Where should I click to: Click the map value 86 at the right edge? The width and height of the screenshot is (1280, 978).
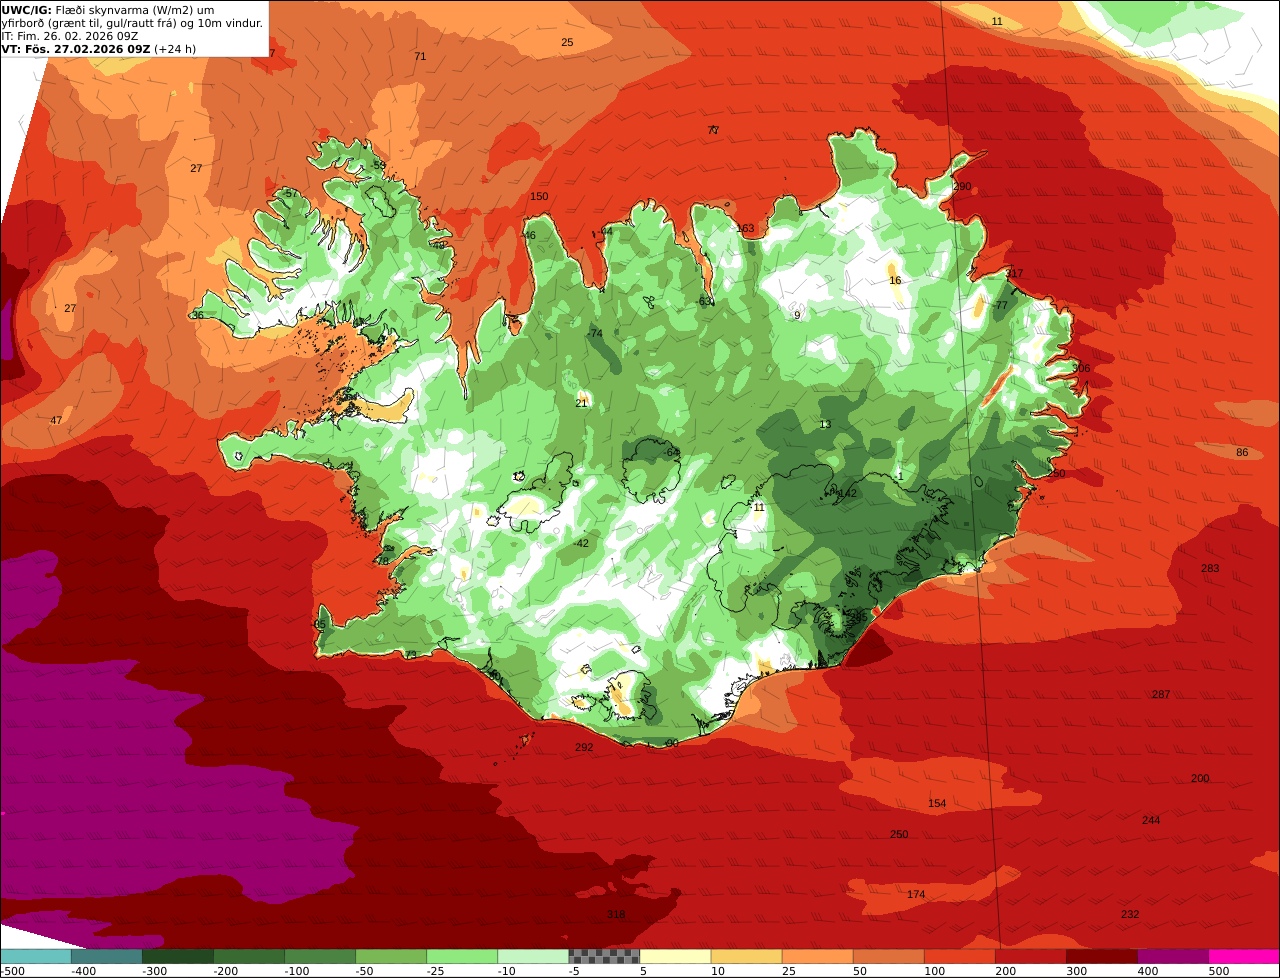pyautogui.click(x=1242, y=453)
